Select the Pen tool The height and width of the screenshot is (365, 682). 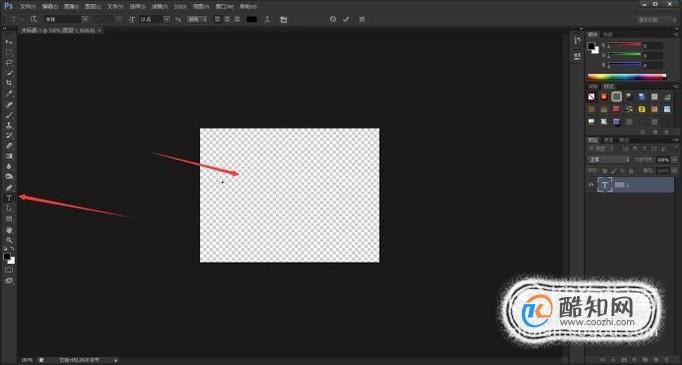pyautogui.click(x=9, y=188)
